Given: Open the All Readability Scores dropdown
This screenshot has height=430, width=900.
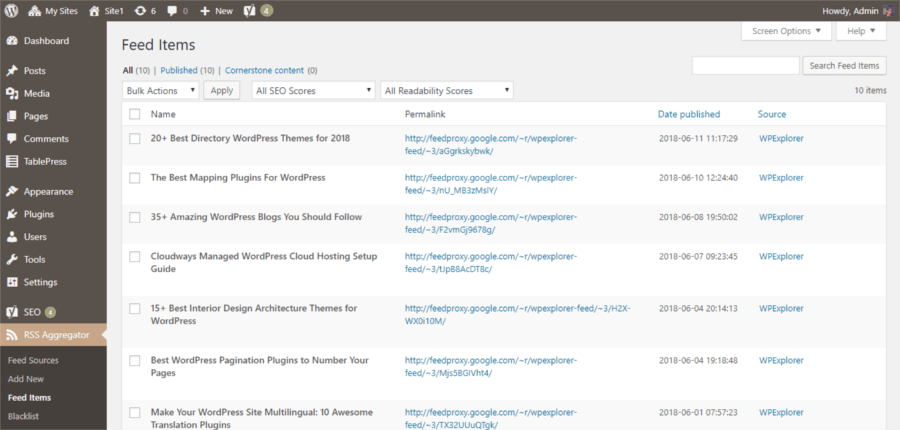Looking at the screenshot, I should (447, 90).
